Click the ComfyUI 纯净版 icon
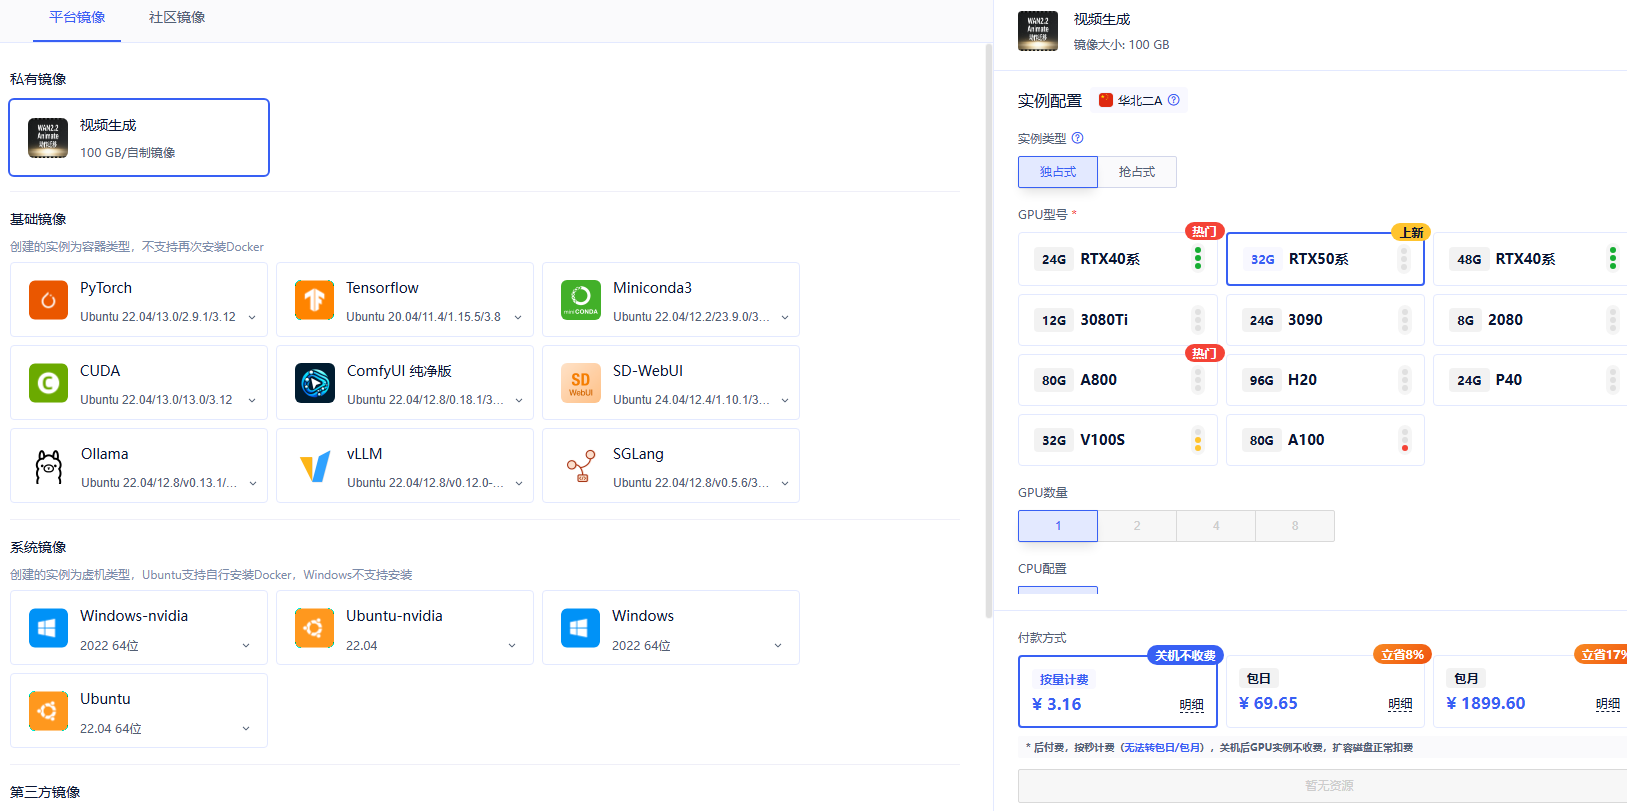Image resolution: width=1627 pixels, height=811 pixels. (x=315, y=383)
